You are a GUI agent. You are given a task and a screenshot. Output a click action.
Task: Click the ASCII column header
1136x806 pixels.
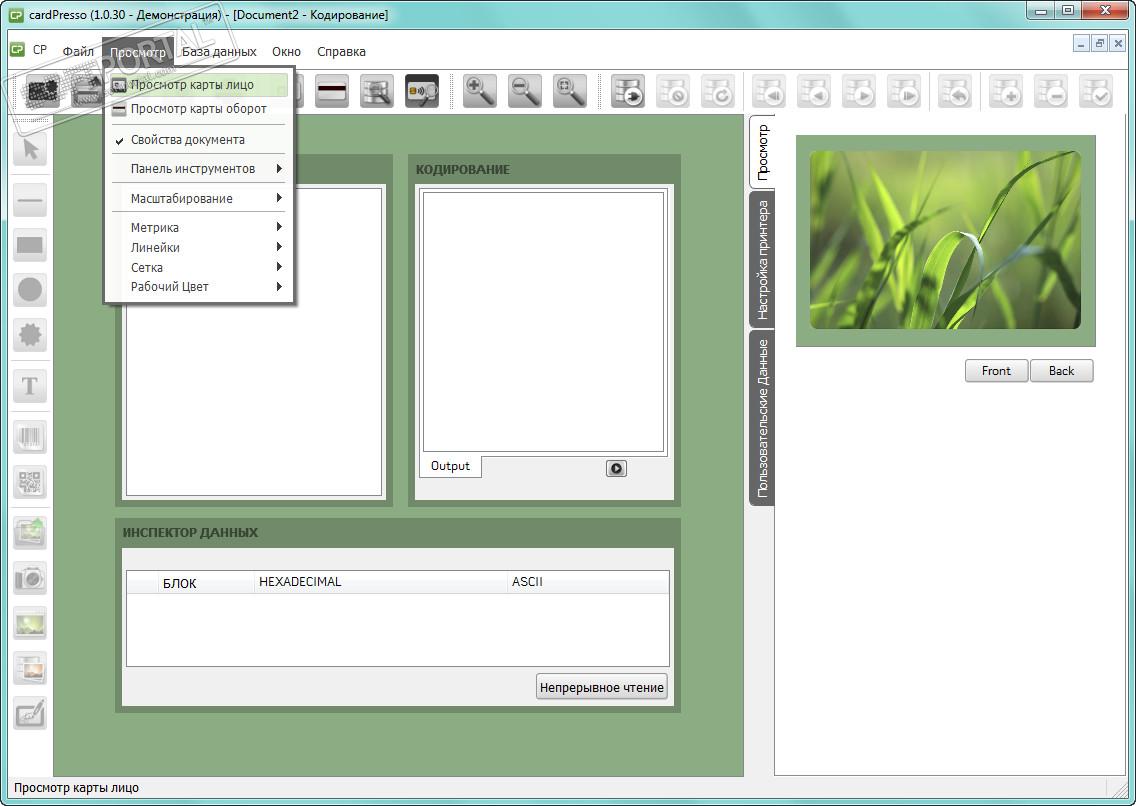[x=588, y=582]
